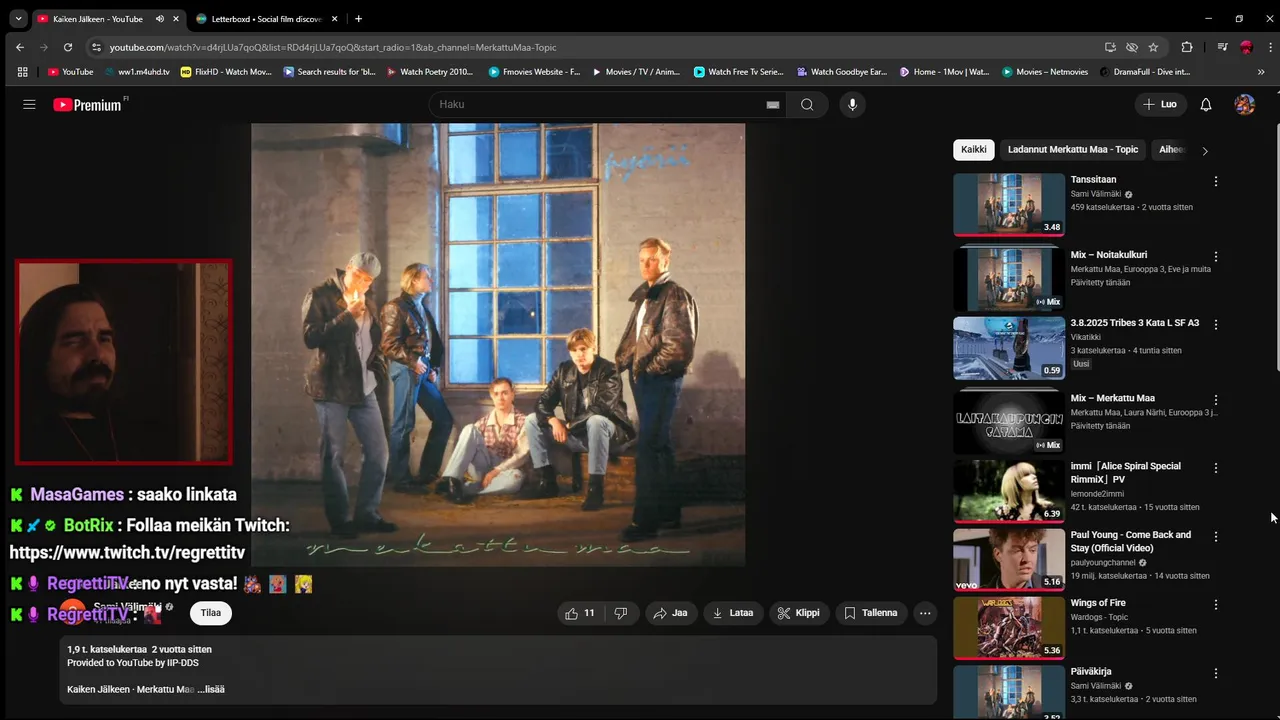The height and width of the screenshot is (720, 1280).
Task: Show next filter chips with arrow
Action: tap(1205, 151)
